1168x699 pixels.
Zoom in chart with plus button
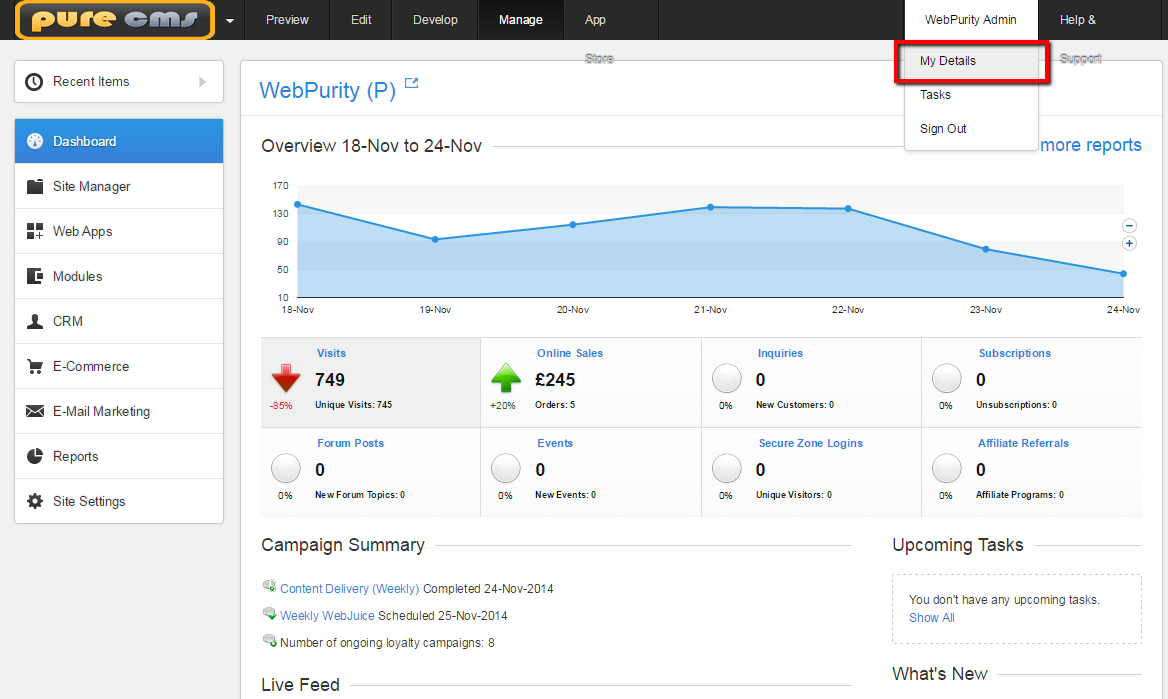(x=1129, y=243)
